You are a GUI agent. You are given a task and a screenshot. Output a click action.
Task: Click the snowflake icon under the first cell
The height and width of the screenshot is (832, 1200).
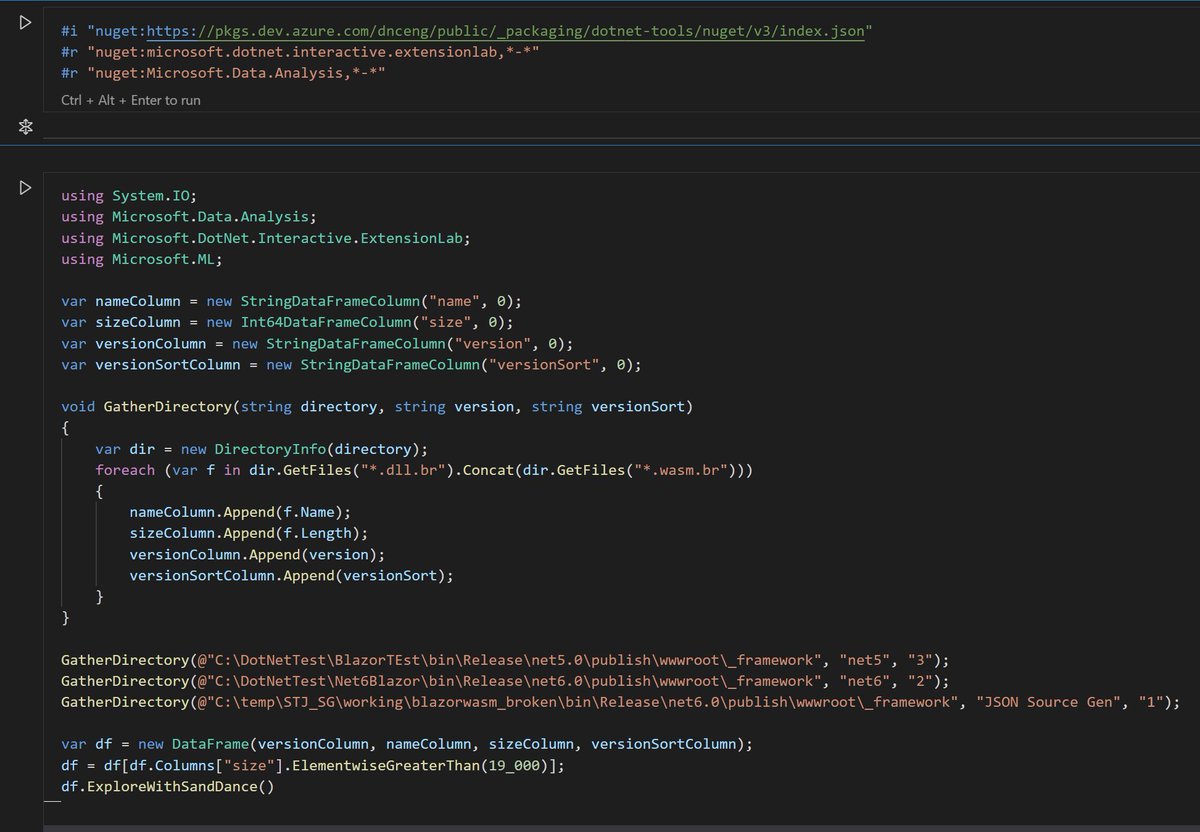coord(26,126)
